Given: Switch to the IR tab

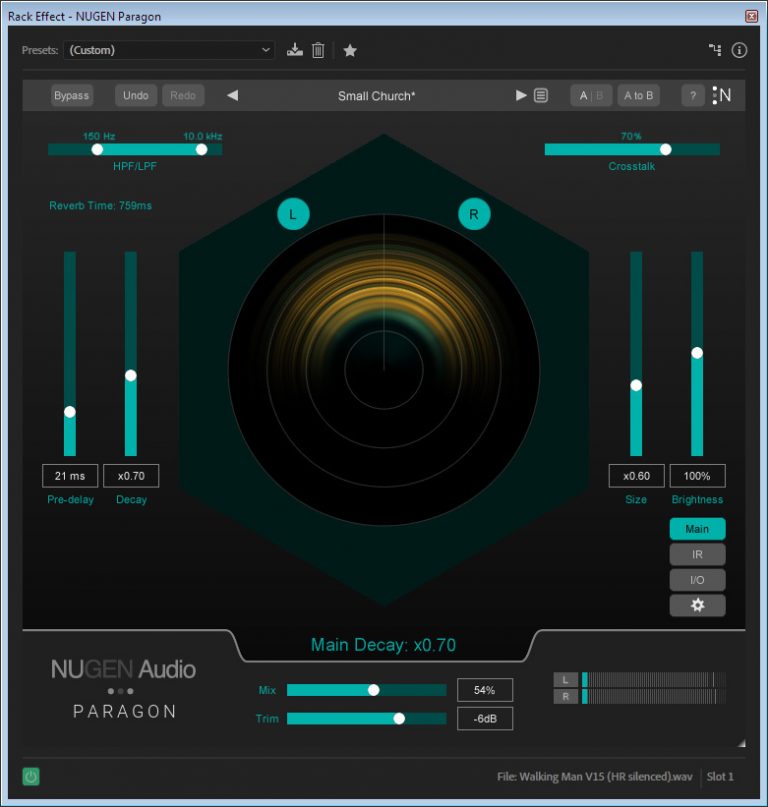Looking at the screenshot, I should point(697,554).
